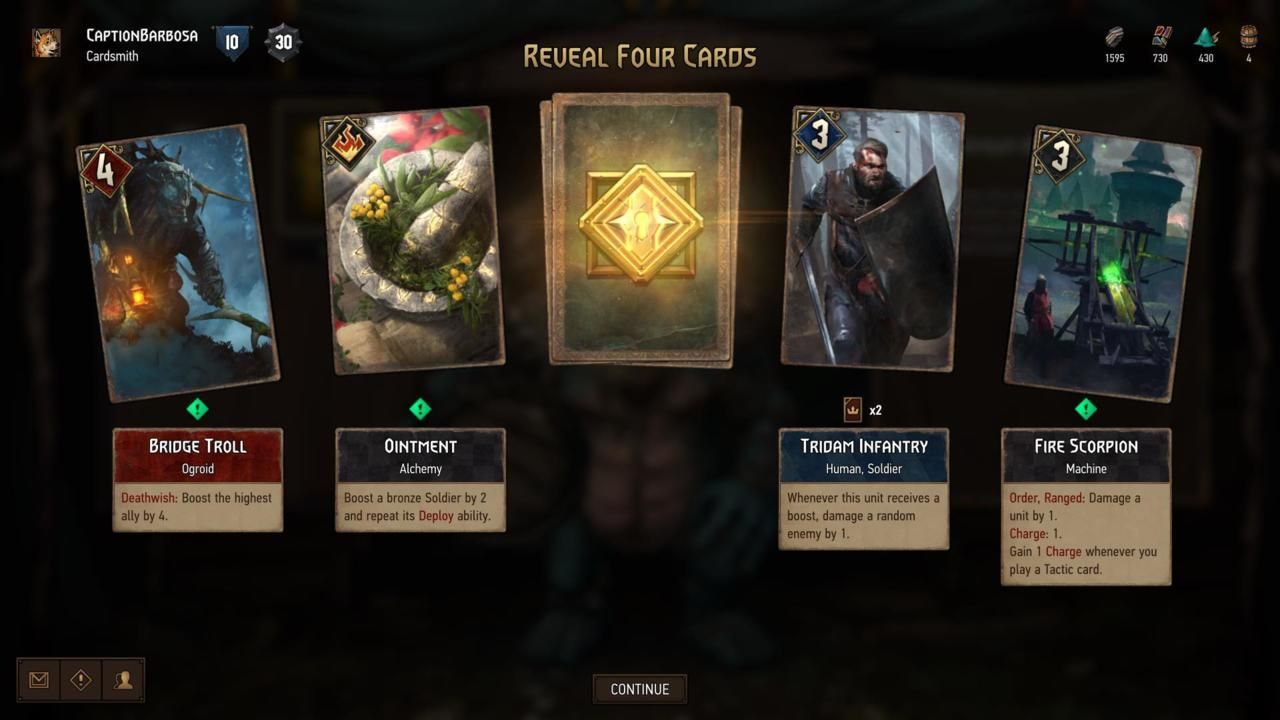Open the friends profile icon
1280x720 pixels.
[123, 680]
